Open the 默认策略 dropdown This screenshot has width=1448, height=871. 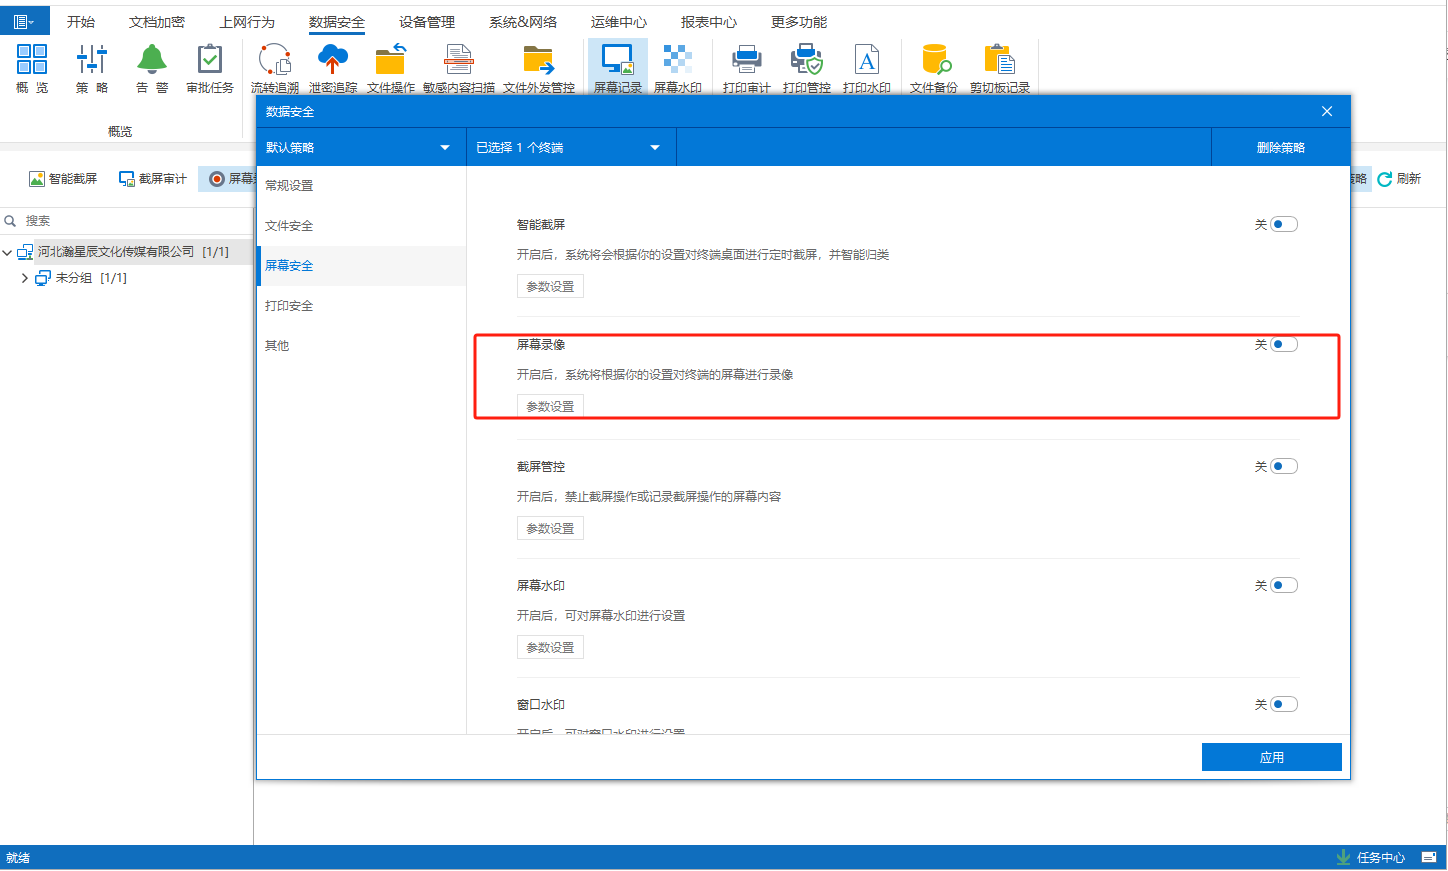[x=360, y=148]
